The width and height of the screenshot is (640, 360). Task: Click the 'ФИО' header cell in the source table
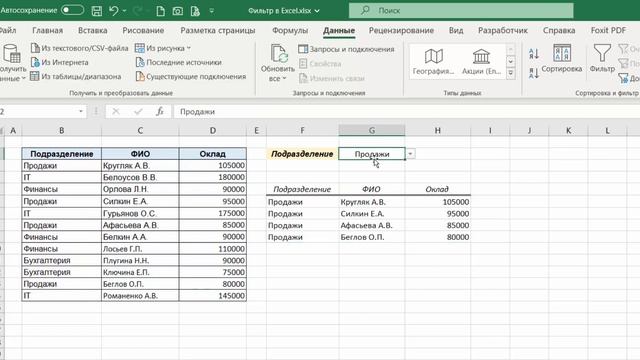[x=140, y=154]
